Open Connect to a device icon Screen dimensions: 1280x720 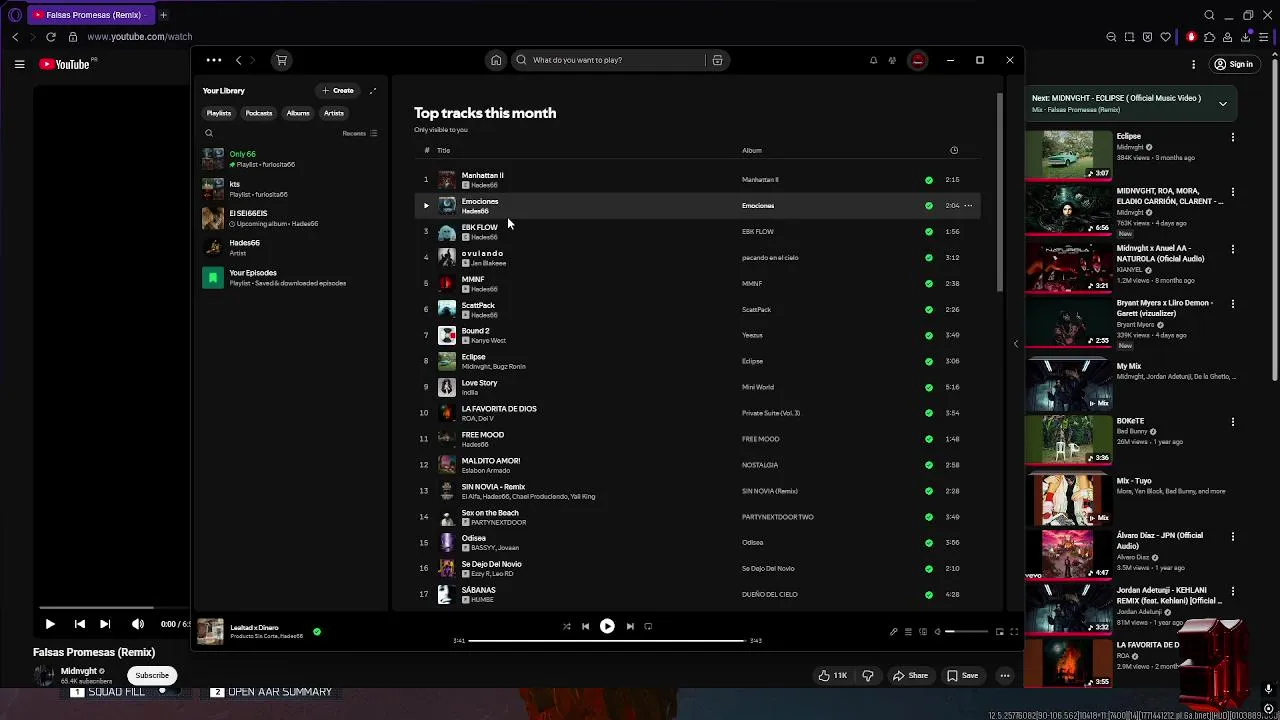tap(923, 632)
